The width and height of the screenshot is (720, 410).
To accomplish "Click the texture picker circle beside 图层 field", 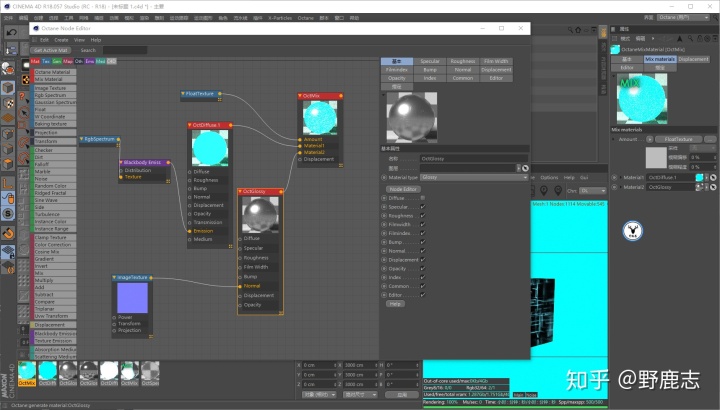I will 525,168.
